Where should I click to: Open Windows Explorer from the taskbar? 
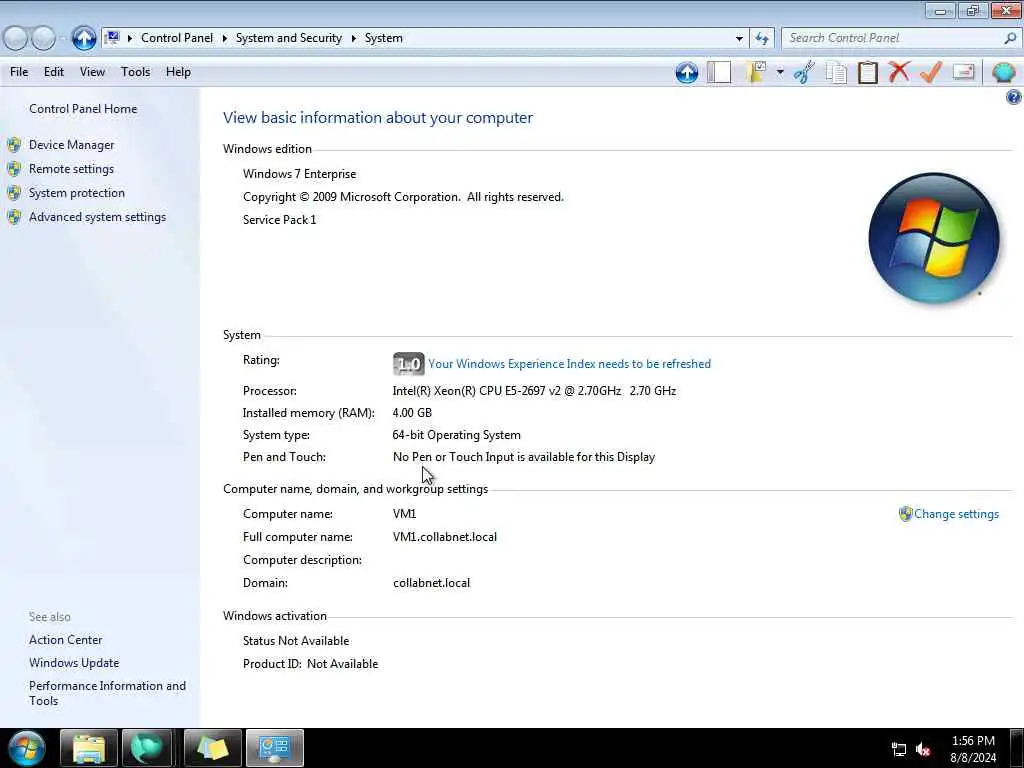(x=89, y=748)
